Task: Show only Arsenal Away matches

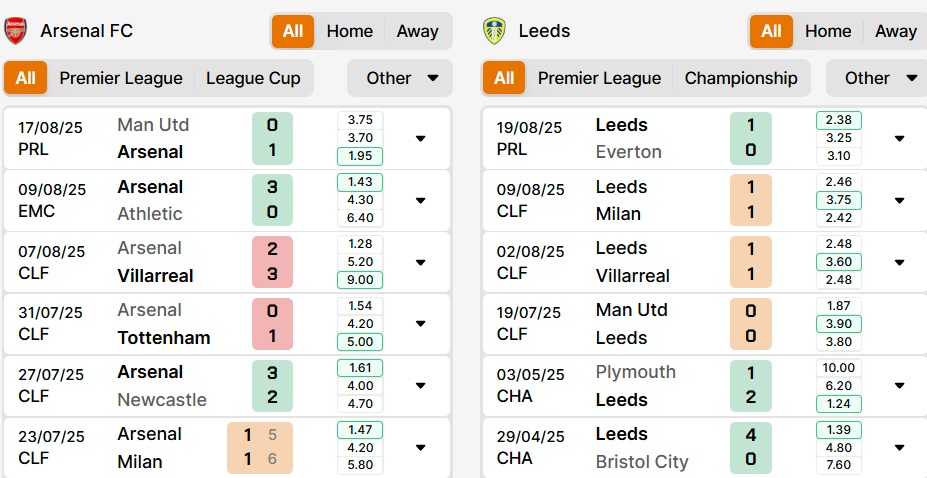Action: pos(417,31)
